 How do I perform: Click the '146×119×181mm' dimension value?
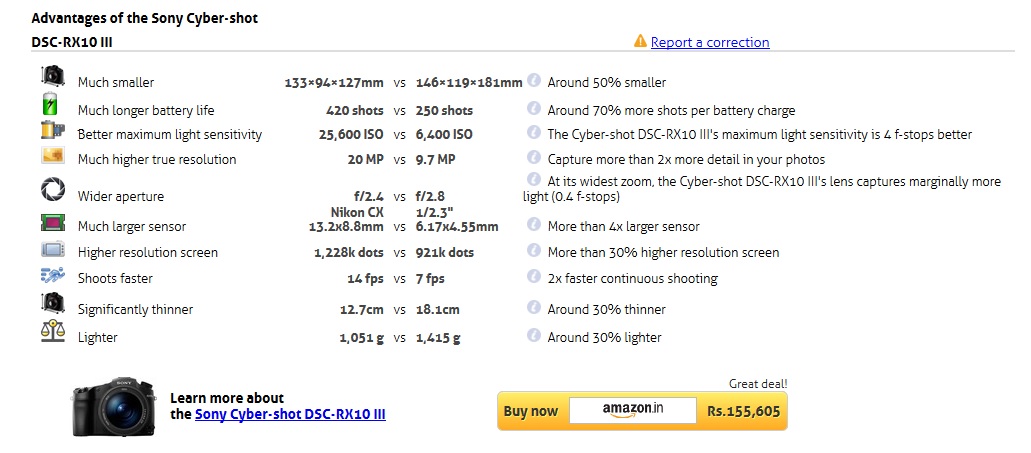pyautogui.click(x=469, y=83)
